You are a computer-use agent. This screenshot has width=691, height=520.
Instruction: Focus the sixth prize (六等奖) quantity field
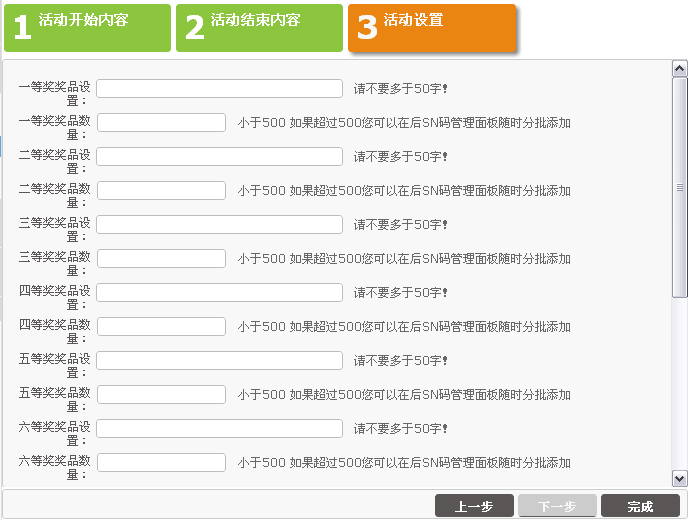[x=161, y=463]
